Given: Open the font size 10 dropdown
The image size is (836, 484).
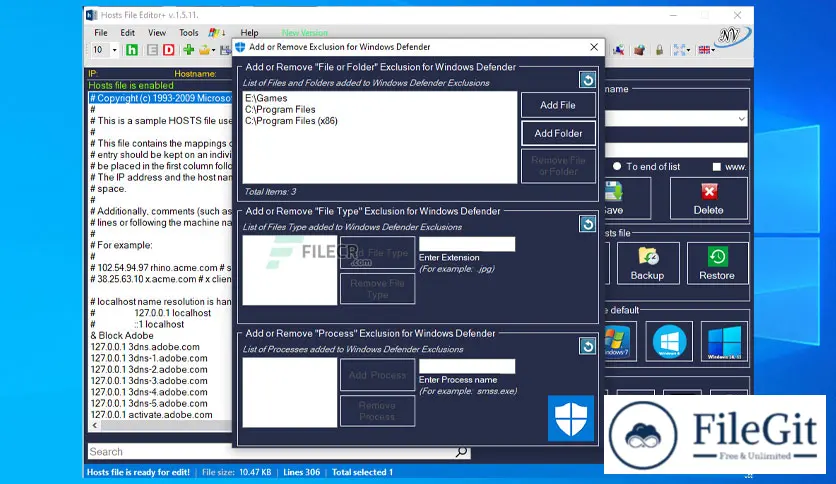Looking at the screenshot, I should pos(114,50).
